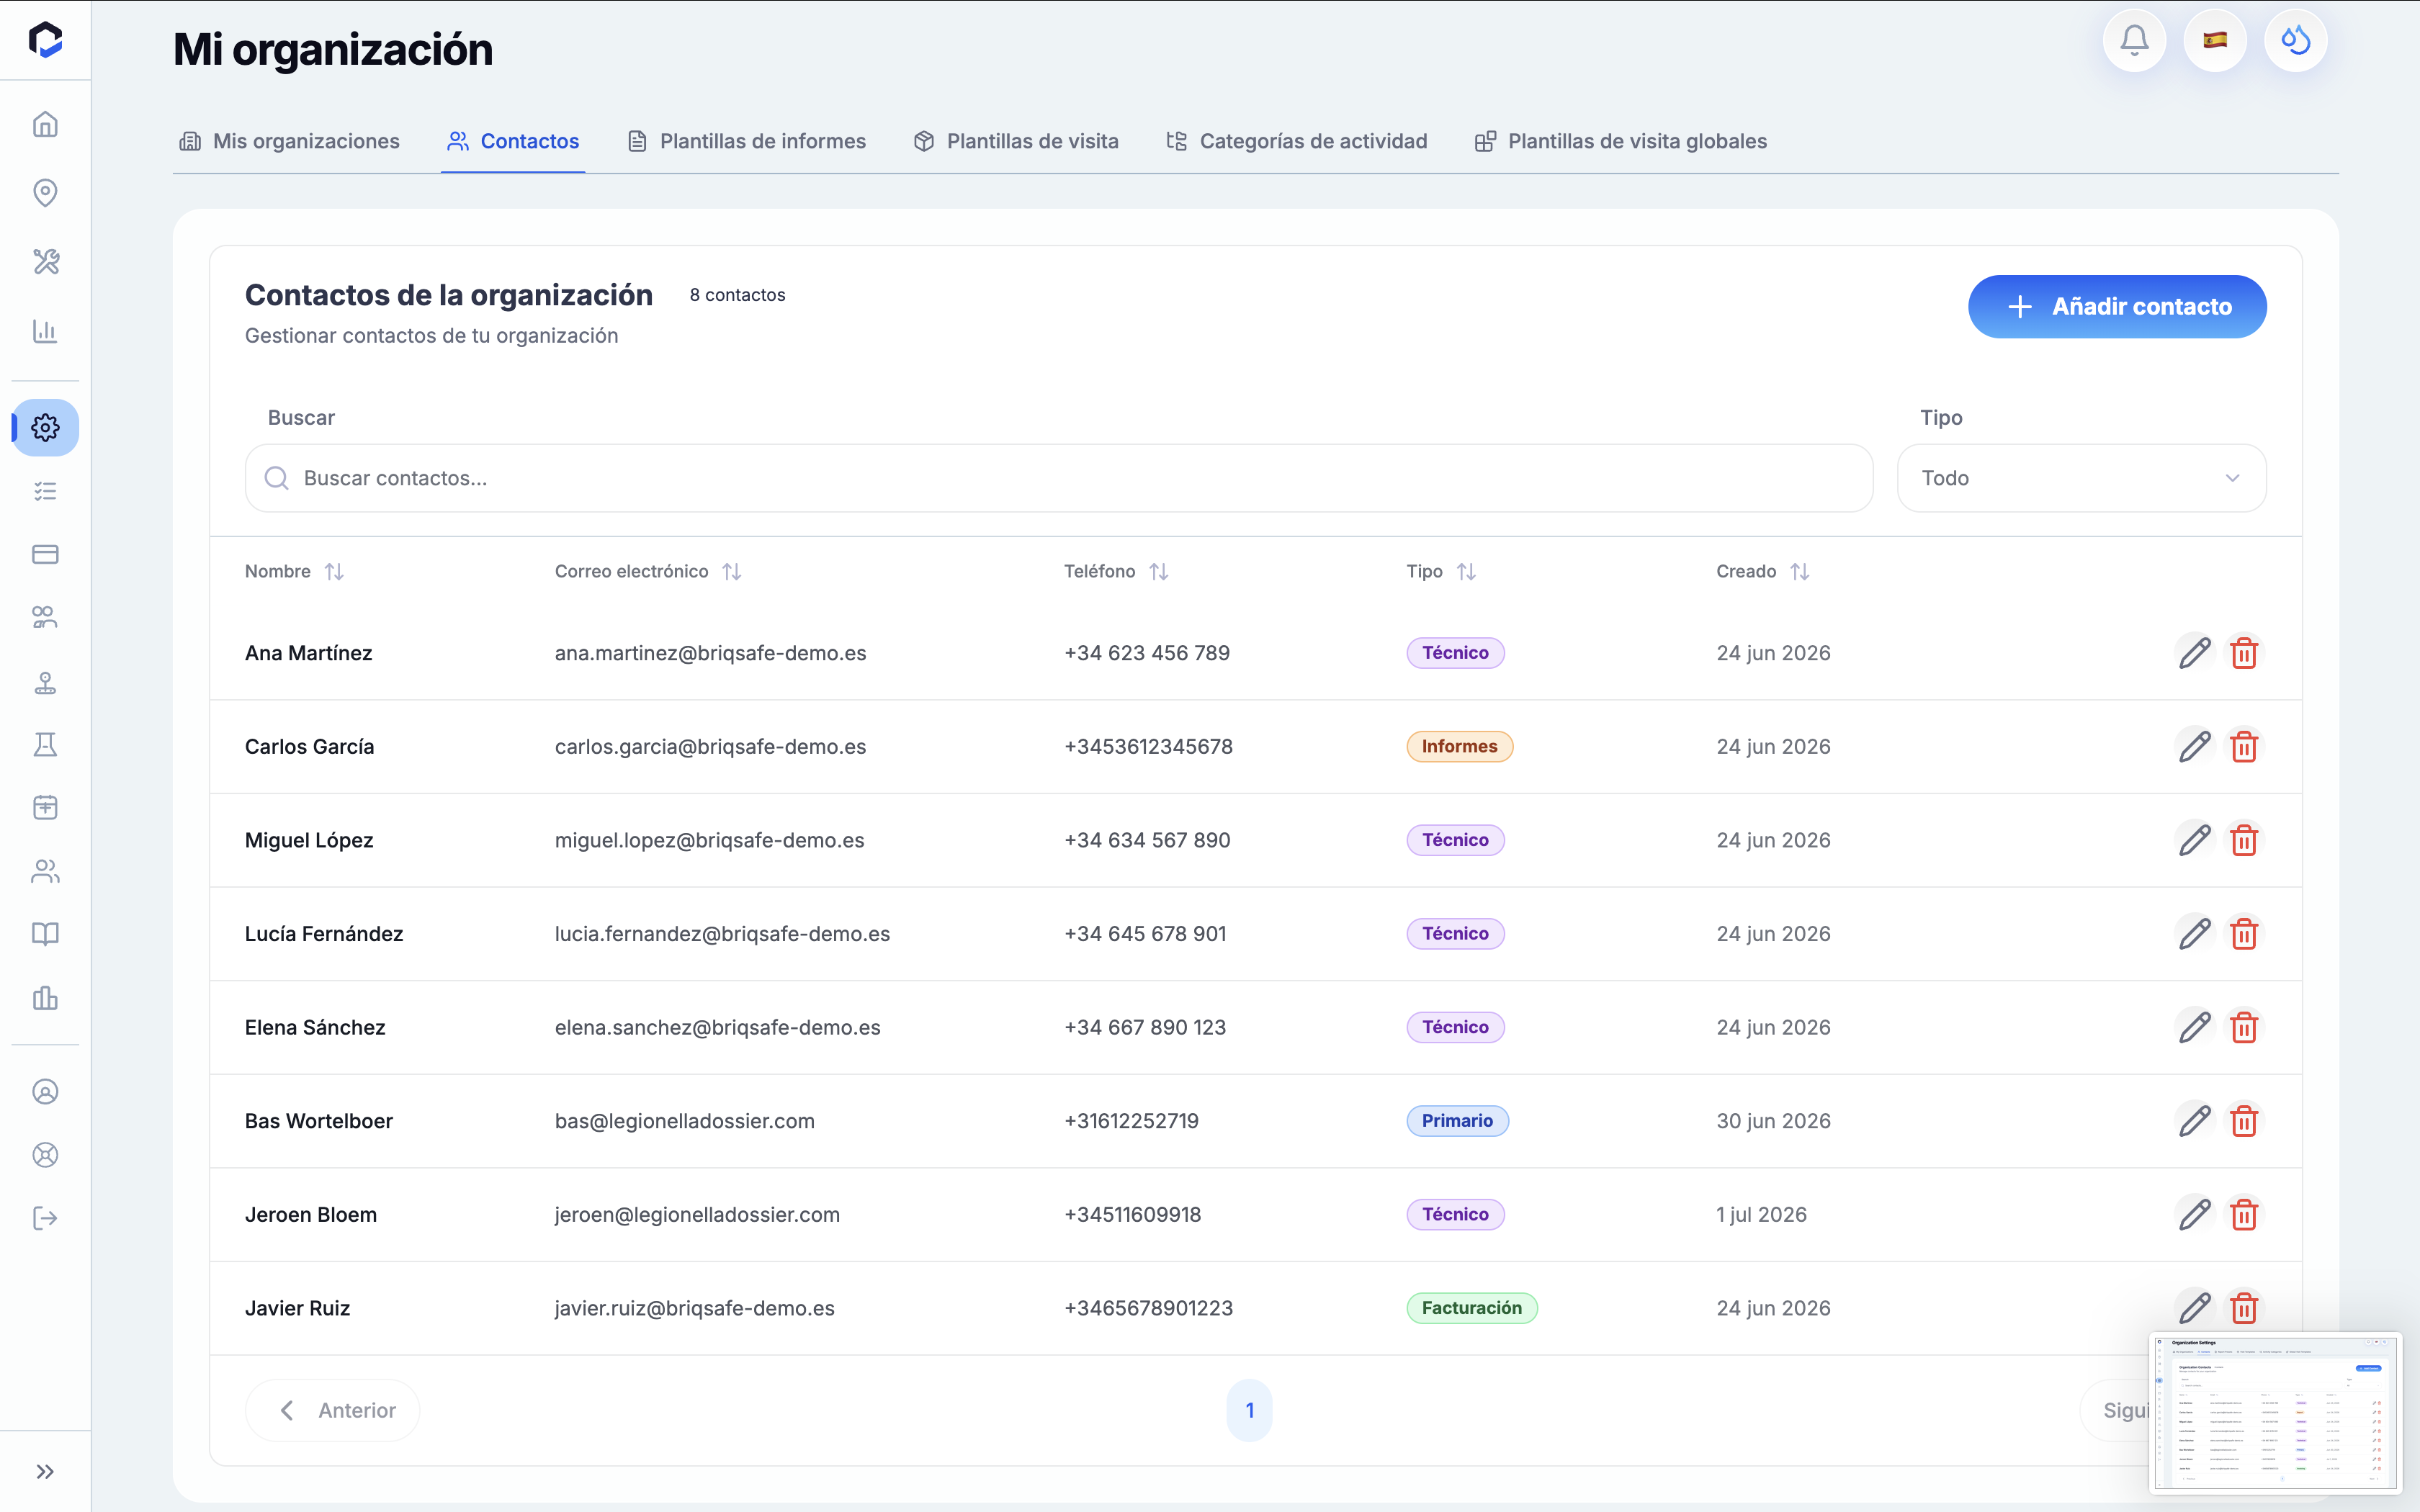Image resolution: width=2420 pixels, height=1512 pixels.
Task: Open the home icon in sidebar
Action: pos(45,124)
